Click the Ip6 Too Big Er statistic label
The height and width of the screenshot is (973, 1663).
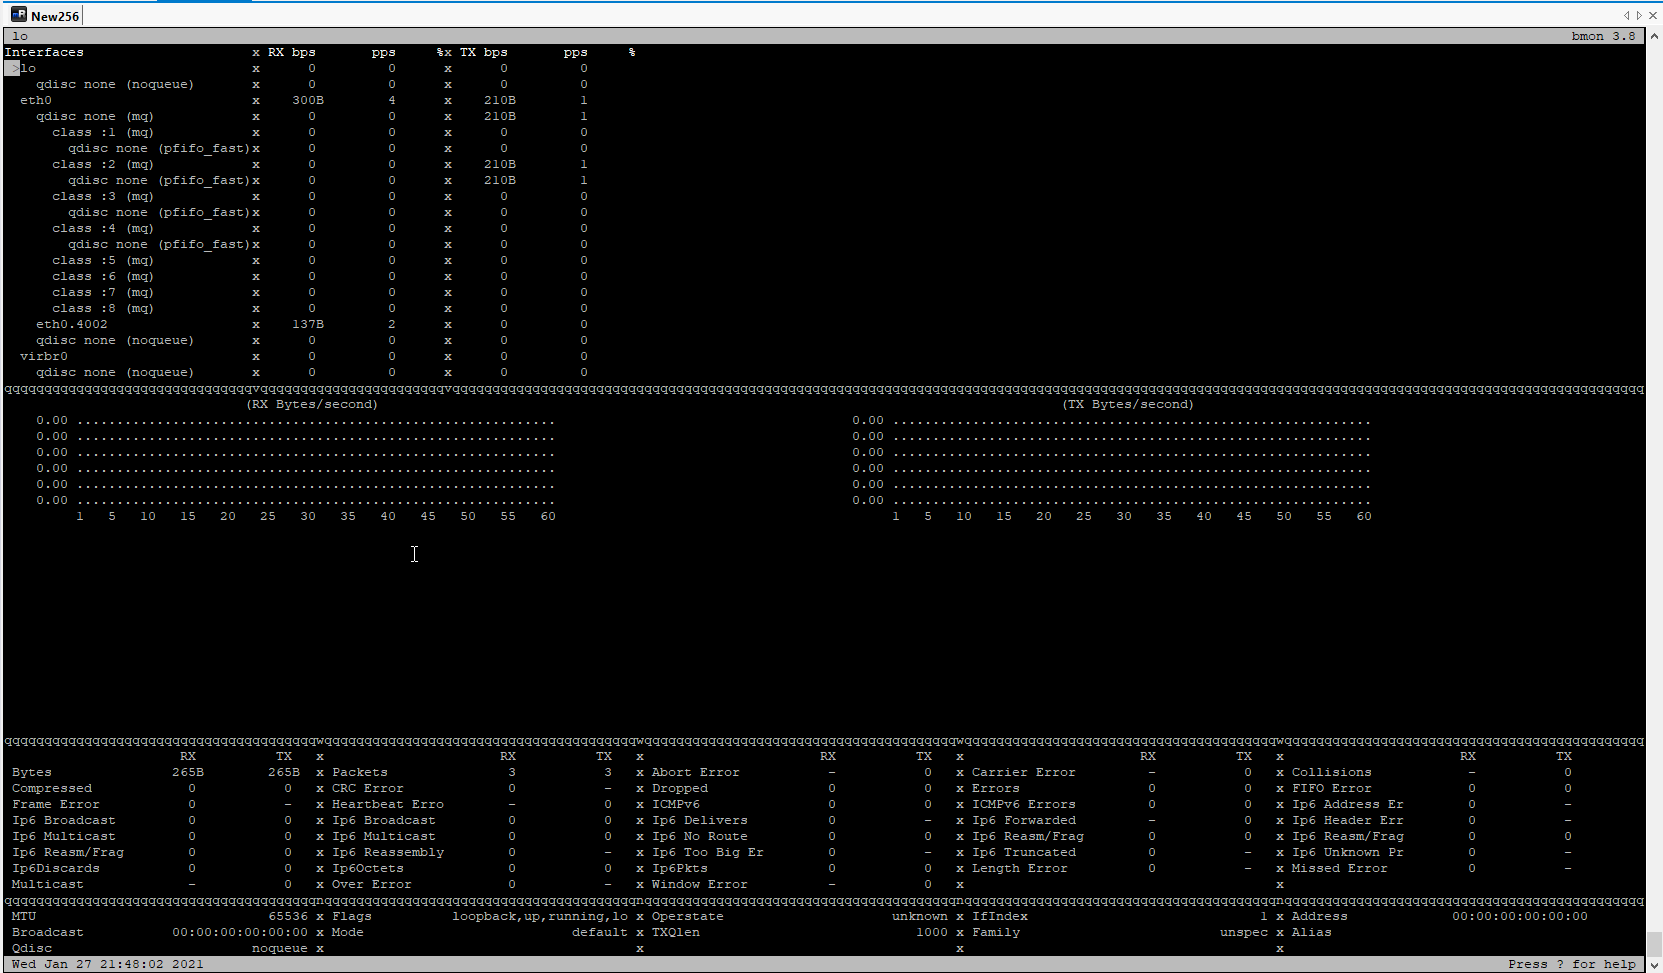pyautogui.click(x=708, y=852)
